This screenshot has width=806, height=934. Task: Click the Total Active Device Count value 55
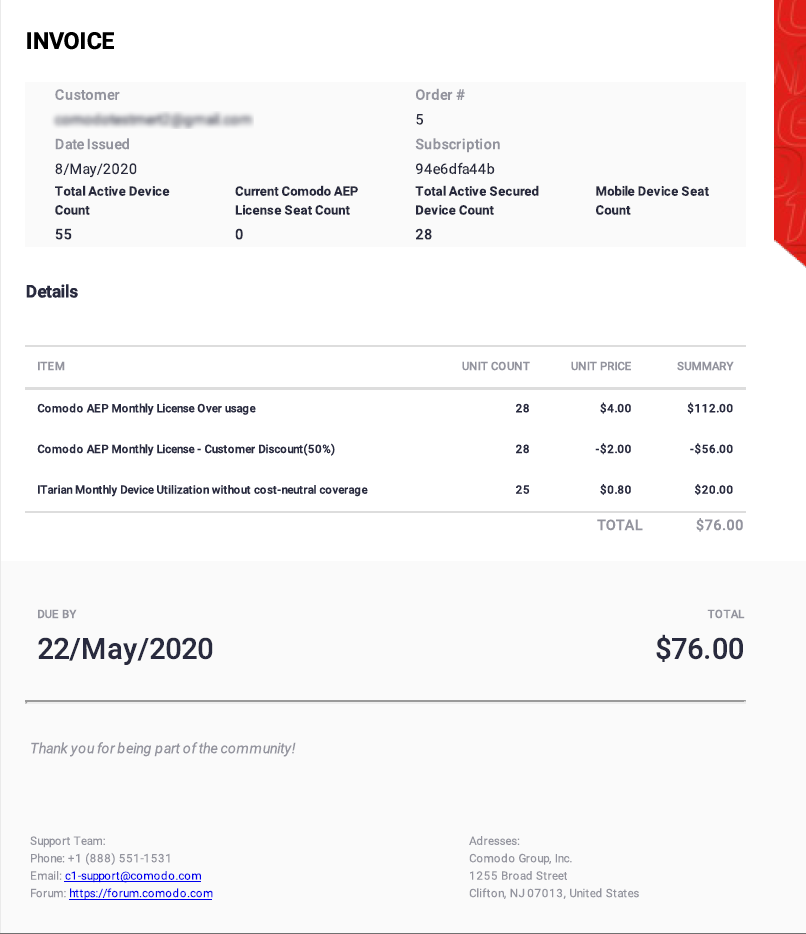tap(63, 235)
